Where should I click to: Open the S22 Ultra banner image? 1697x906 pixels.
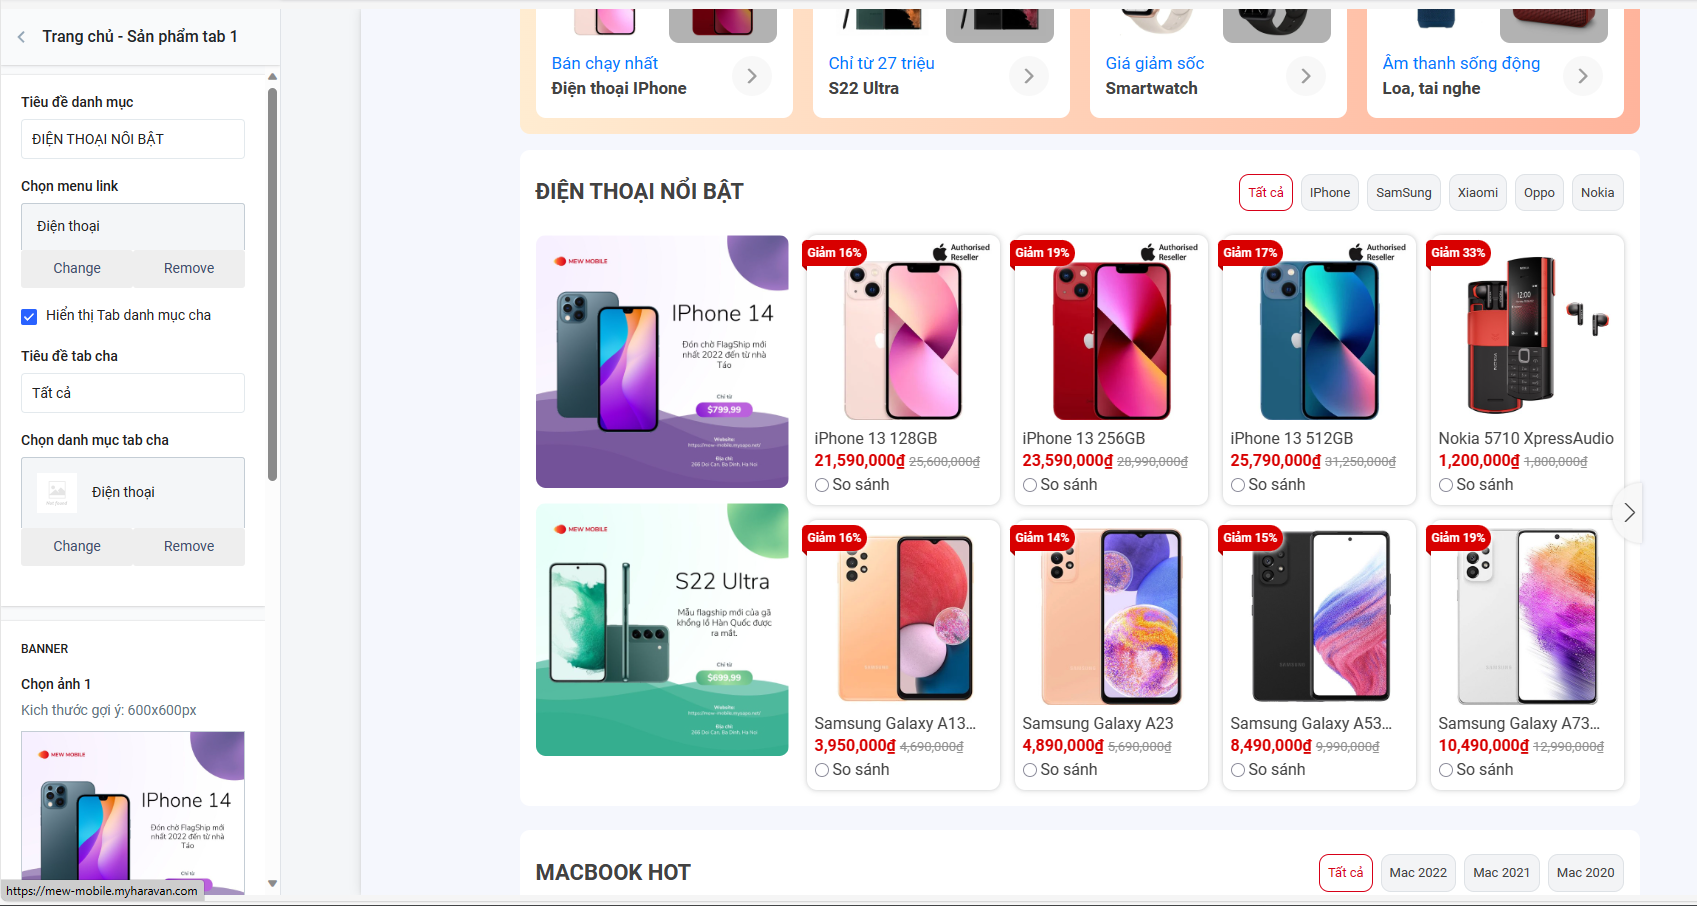[x=662, y=630]
